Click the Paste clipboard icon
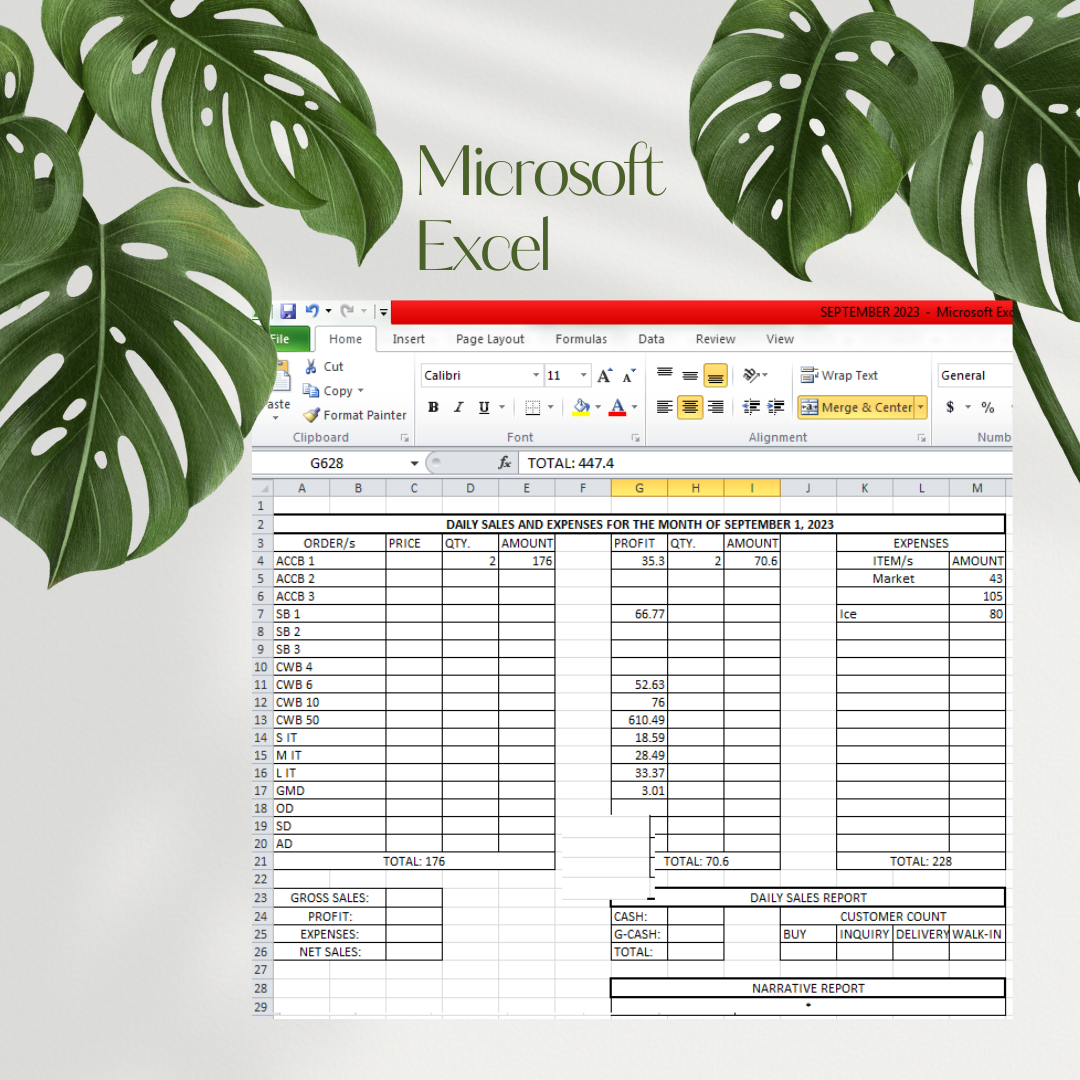 (282, 376)
